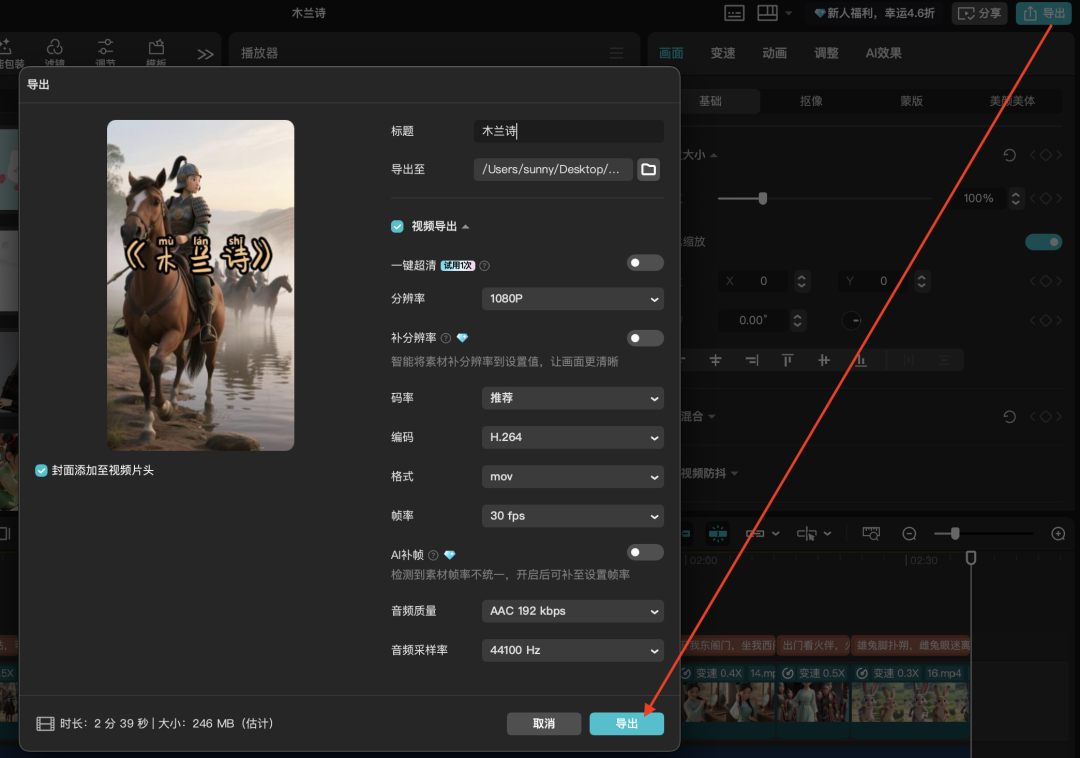Enable the 补分辨率 switch
Screen dimensions: 1080x758
645,338
